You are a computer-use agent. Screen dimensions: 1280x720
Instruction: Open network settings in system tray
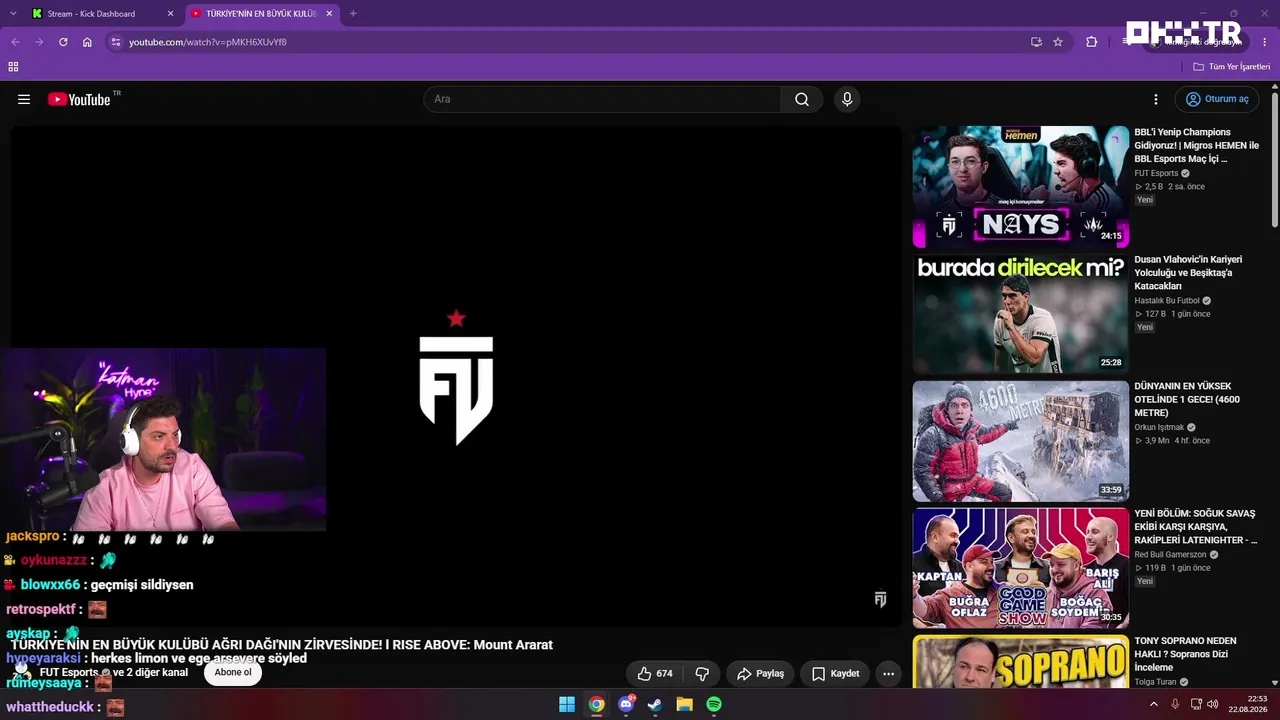[1194, 704]
